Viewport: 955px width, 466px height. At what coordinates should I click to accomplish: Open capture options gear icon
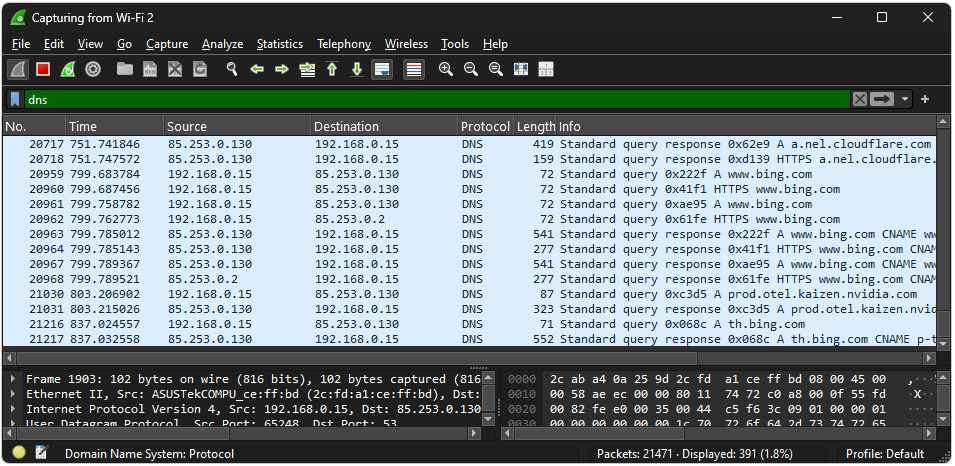point(93,69)
